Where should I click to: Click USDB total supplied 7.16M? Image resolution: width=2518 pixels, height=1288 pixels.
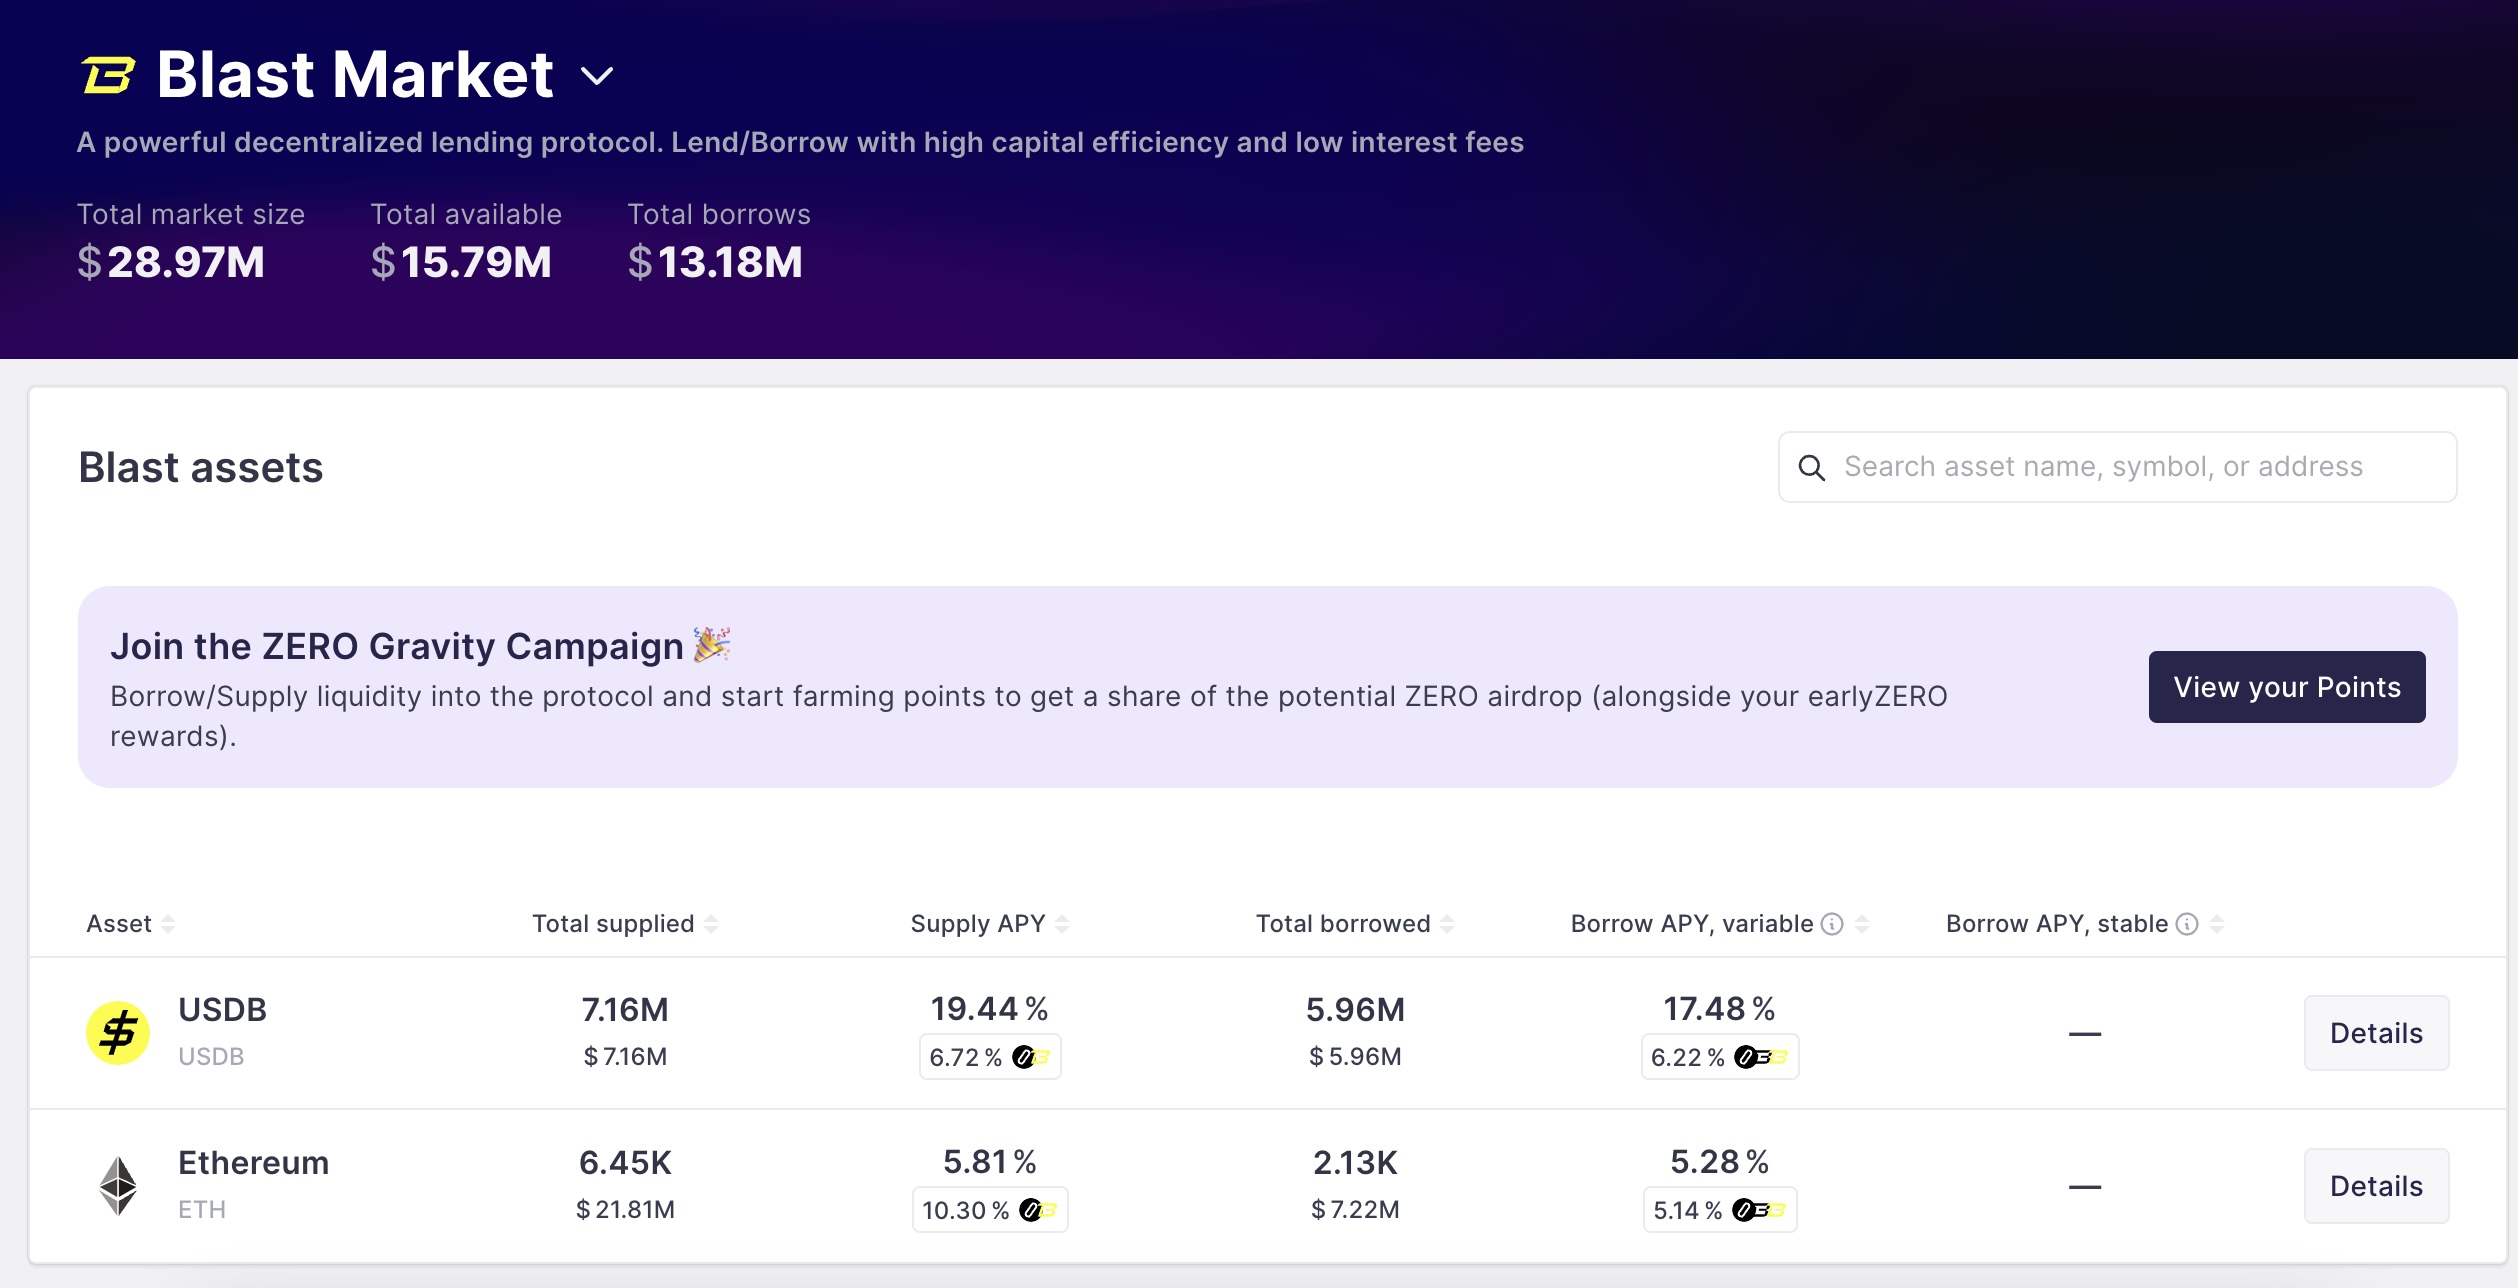(625, 1010)
